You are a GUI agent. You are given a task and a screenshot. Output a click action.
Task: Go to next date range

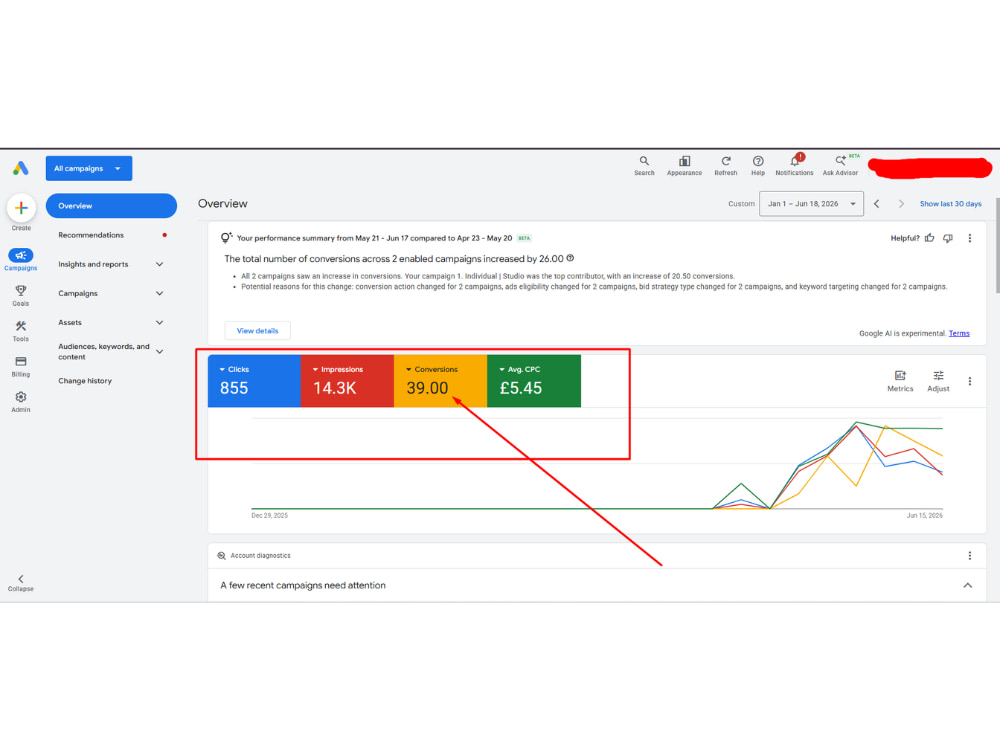[x=901, y=204]
